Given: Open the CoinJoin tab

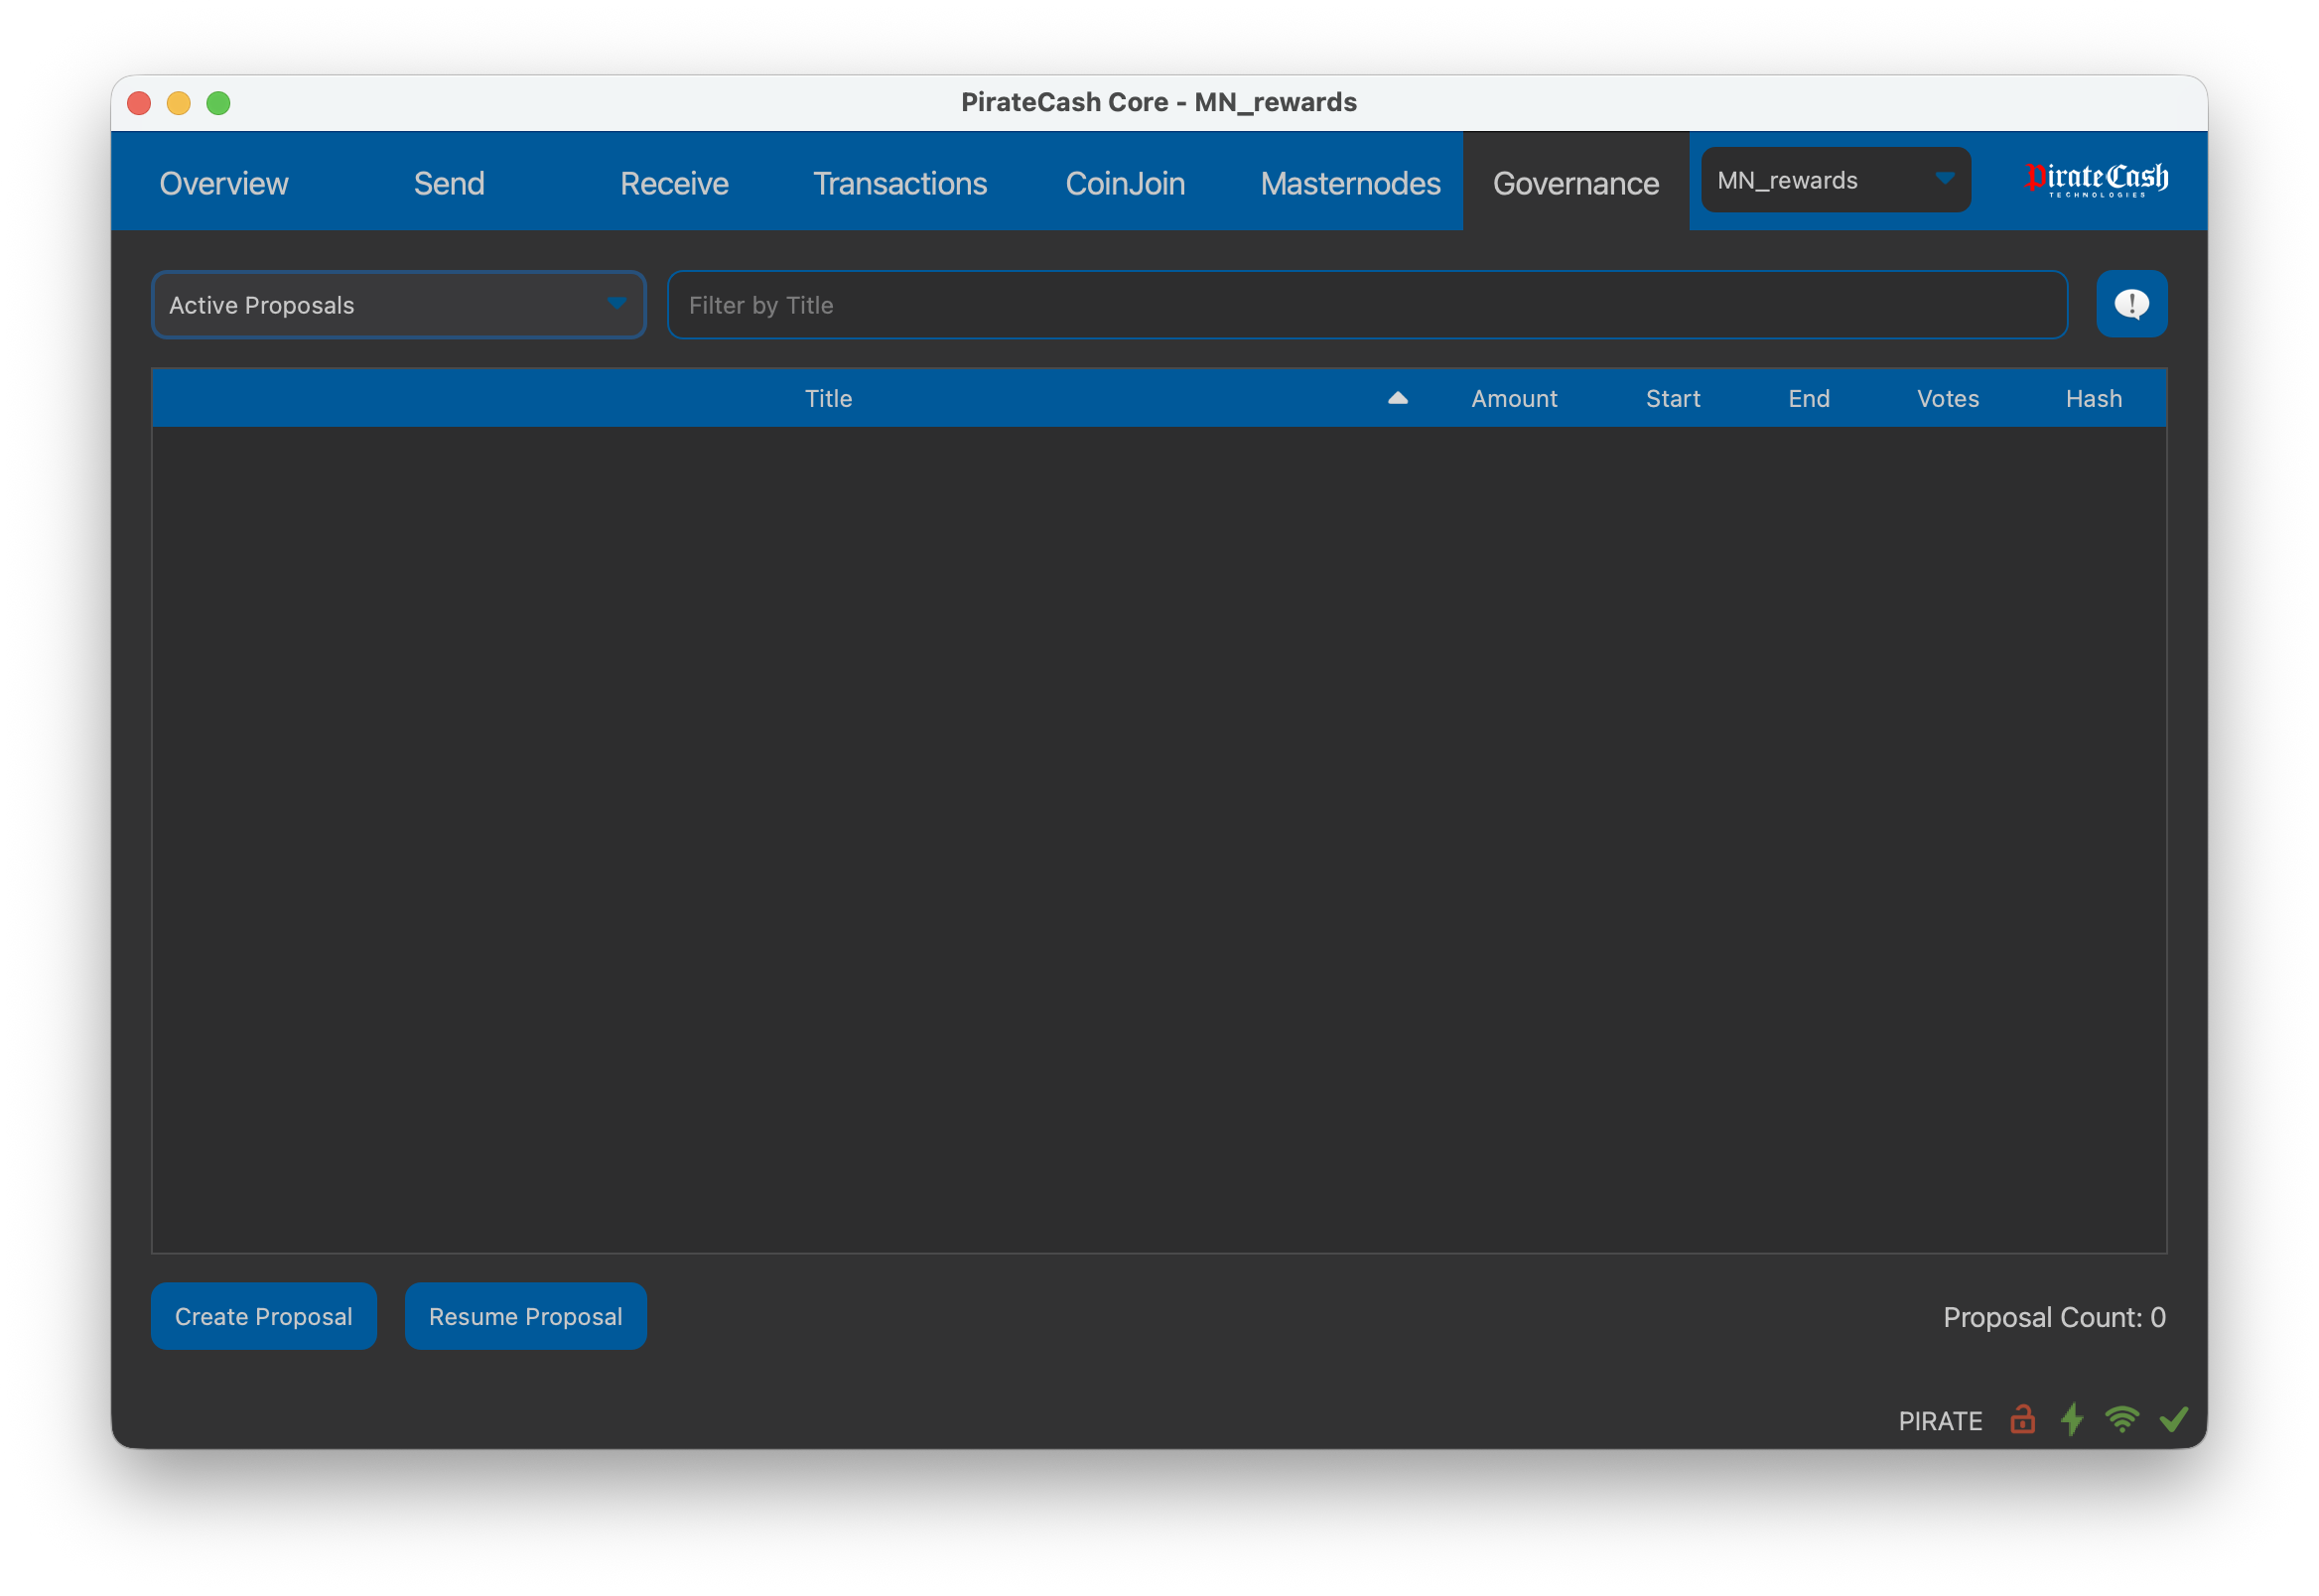Looking at the screenshot, I should coord(1125,183).
